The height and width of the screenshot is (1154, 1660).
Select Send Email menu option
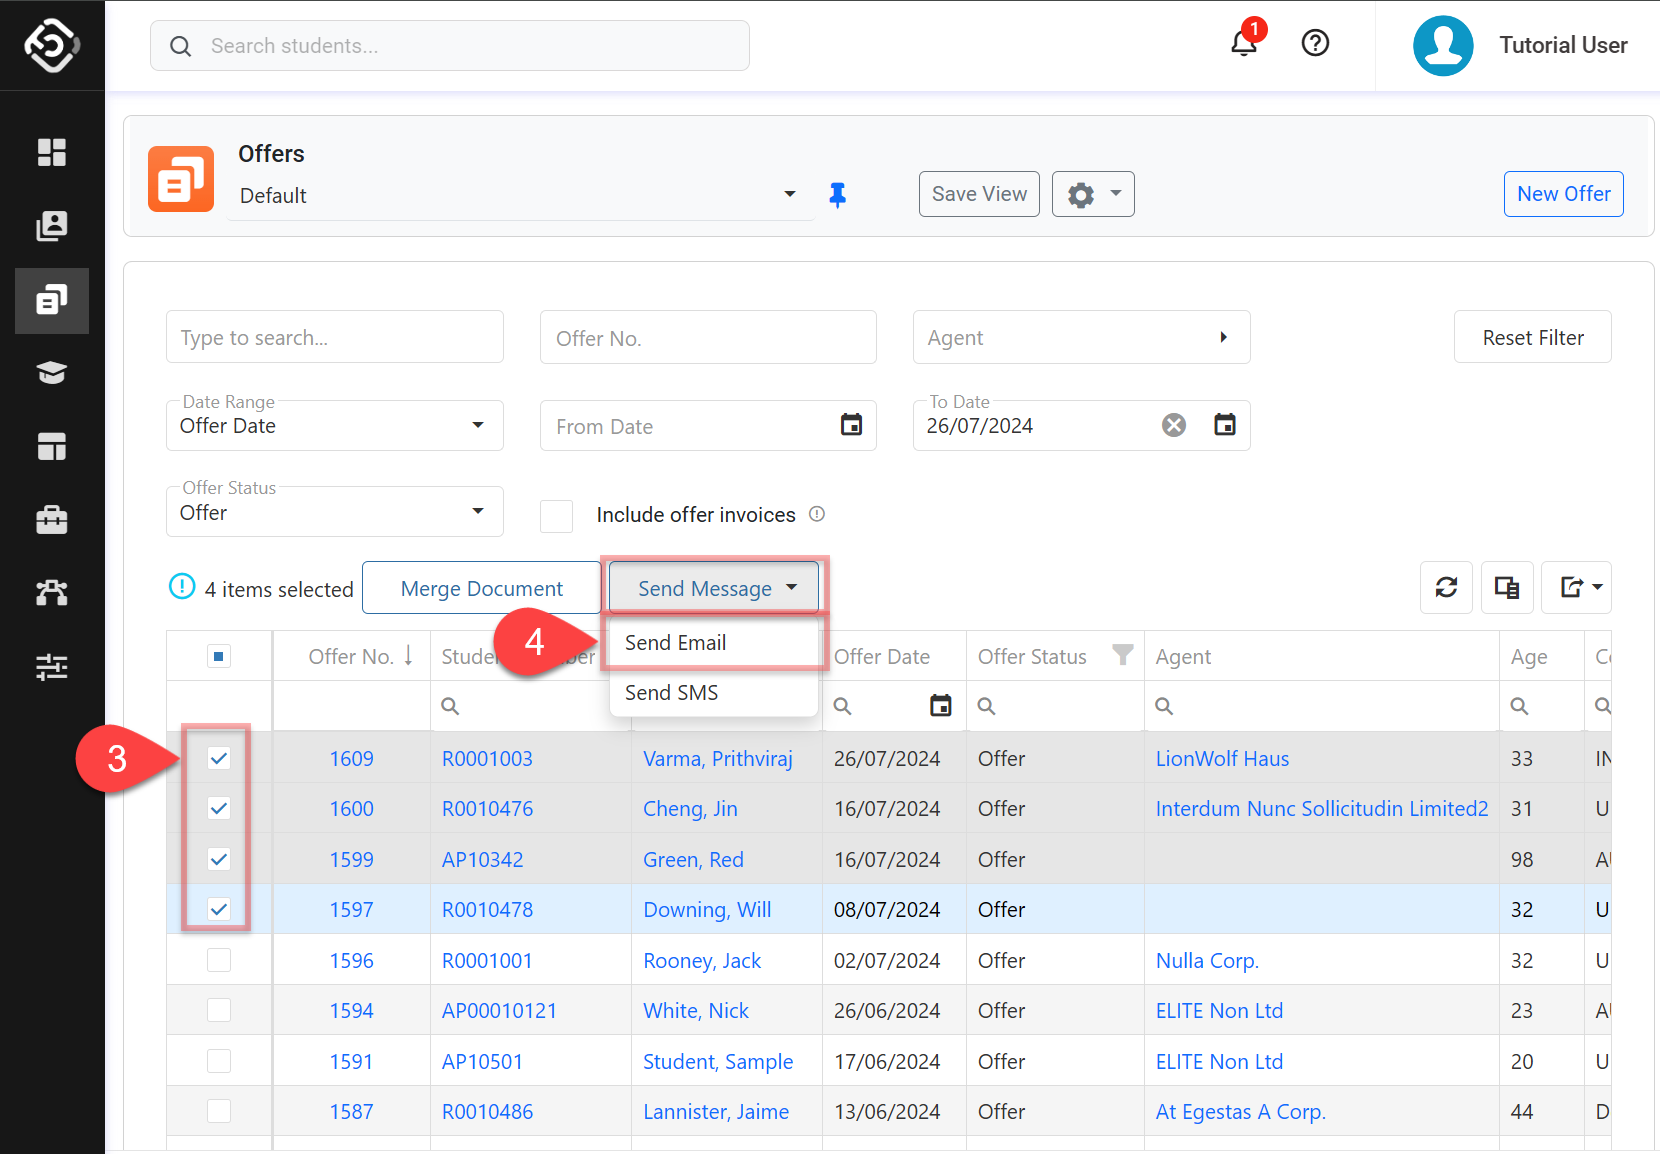(x=714, y=643)
